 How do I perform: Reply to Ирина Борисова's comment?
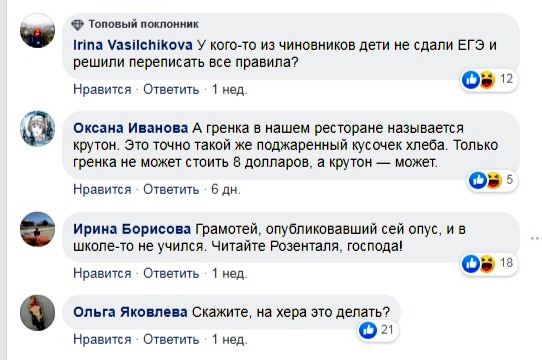click(171, 274)
